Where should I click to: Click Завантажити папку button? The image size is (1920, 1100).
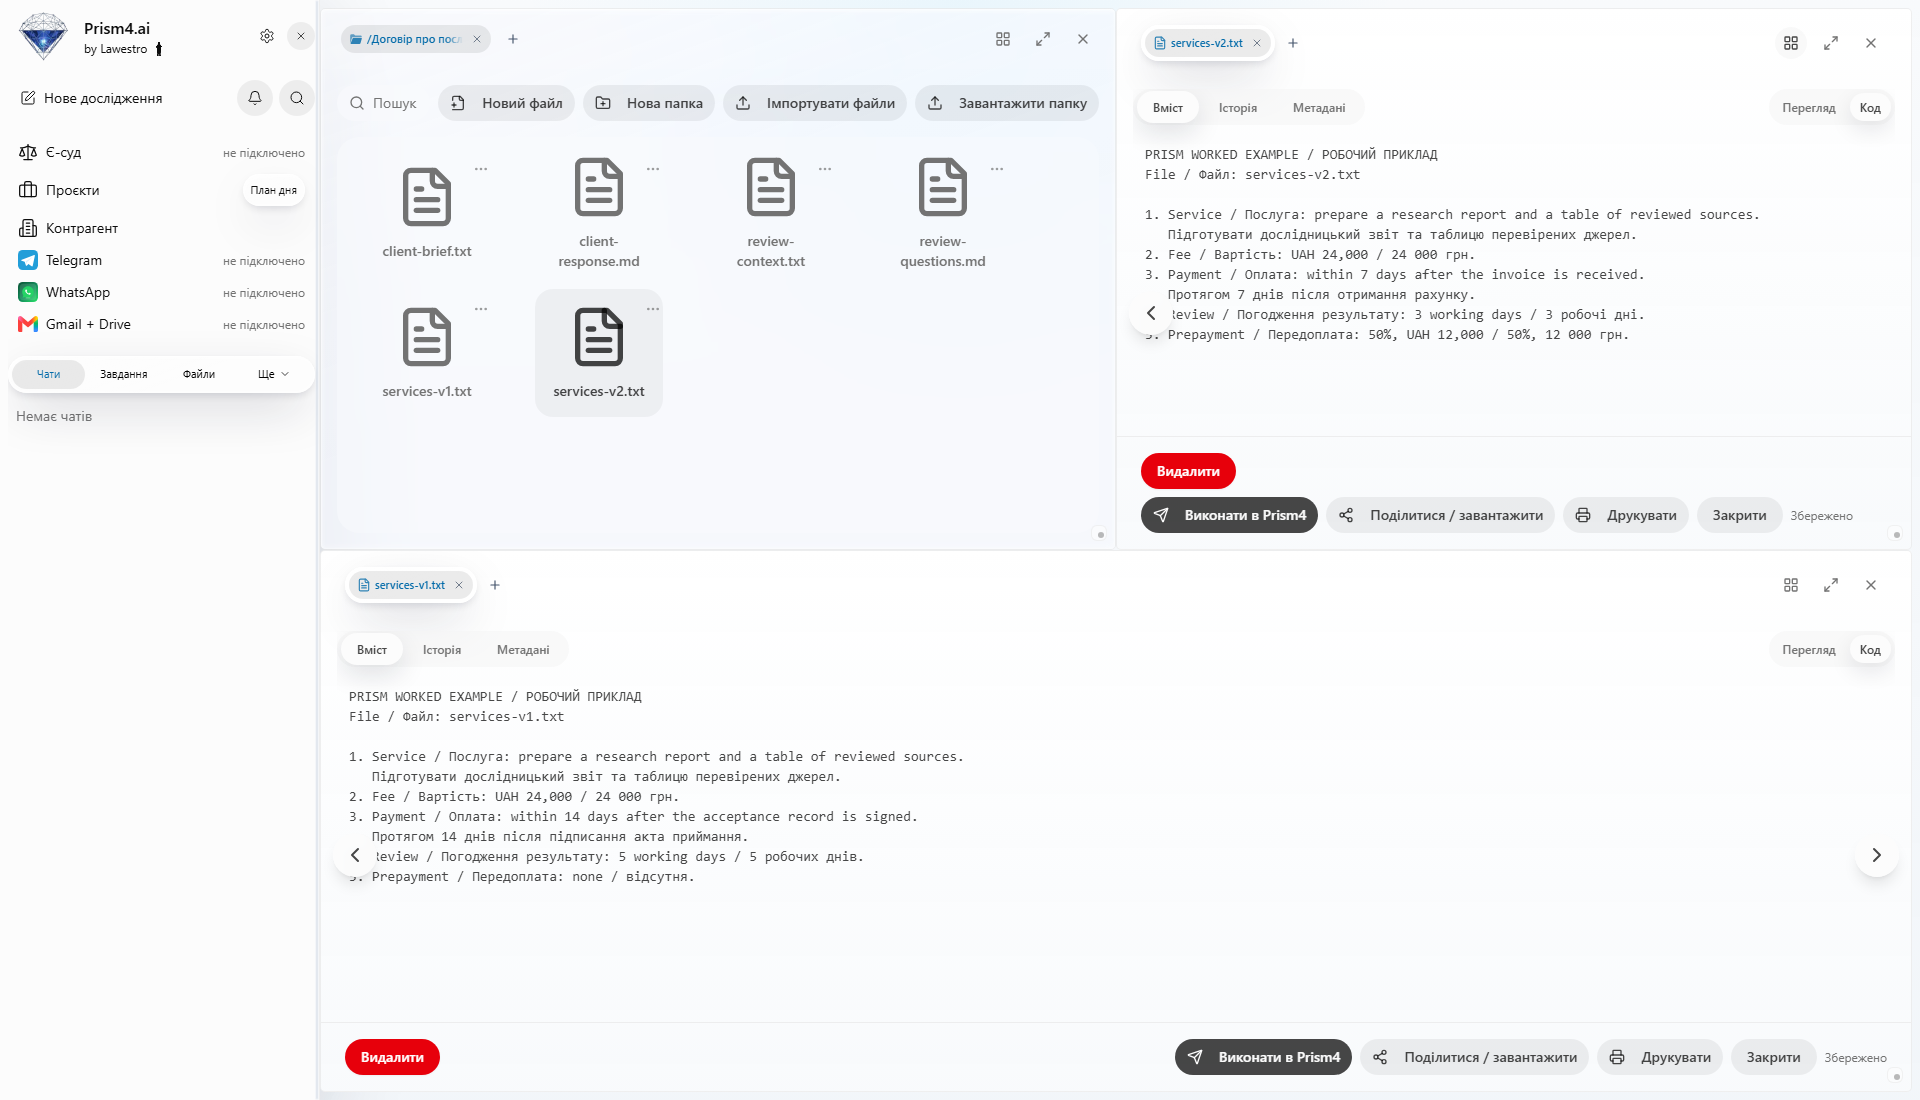(1007, 103)
